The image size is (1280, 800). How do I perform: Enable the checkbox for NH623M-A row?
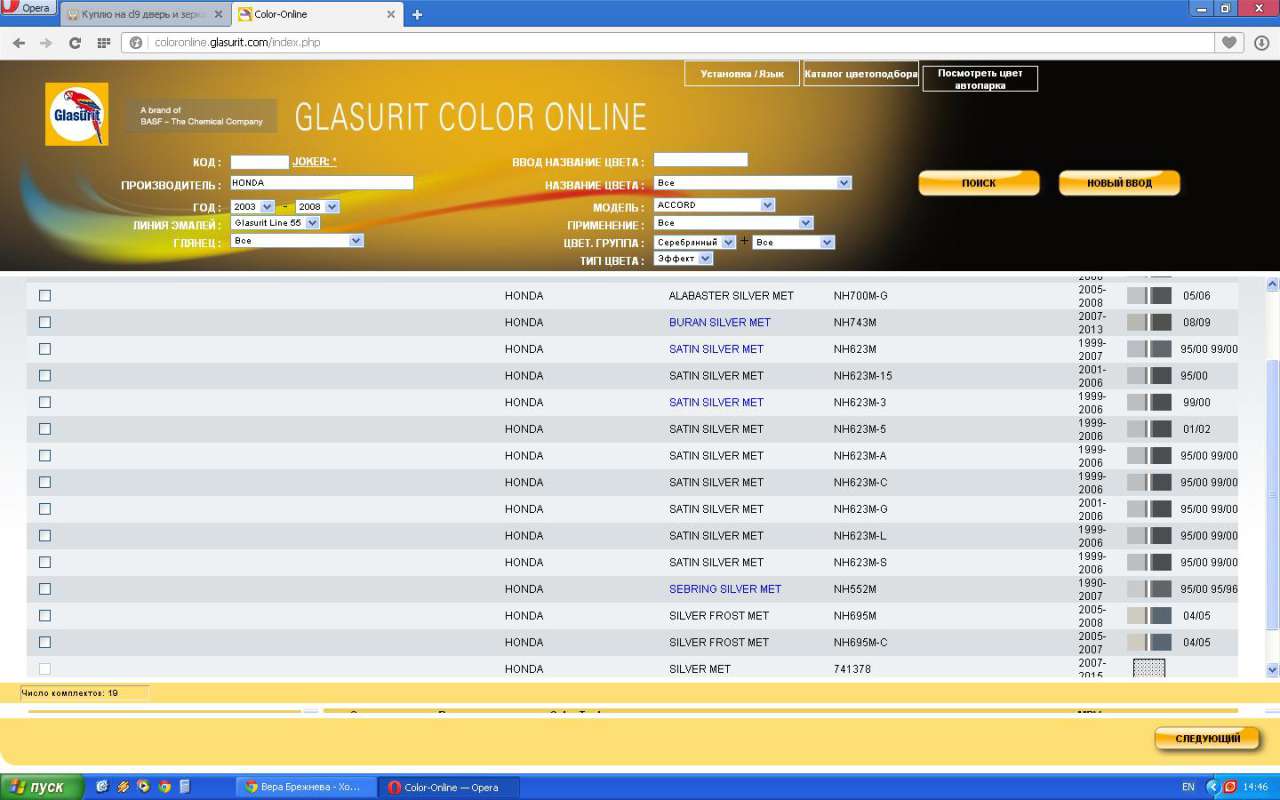[x=45, y=456]
